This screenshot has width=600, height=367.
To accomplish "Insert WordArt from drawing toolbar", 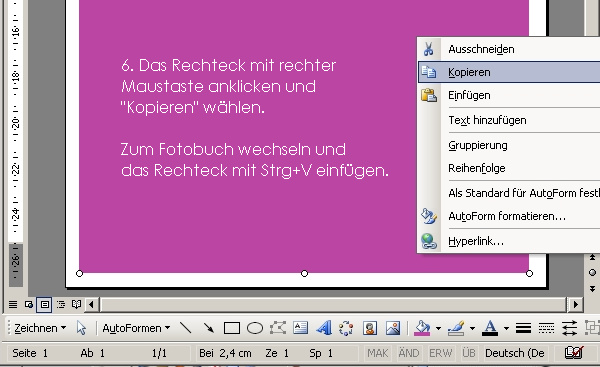I will coord(324,328).
